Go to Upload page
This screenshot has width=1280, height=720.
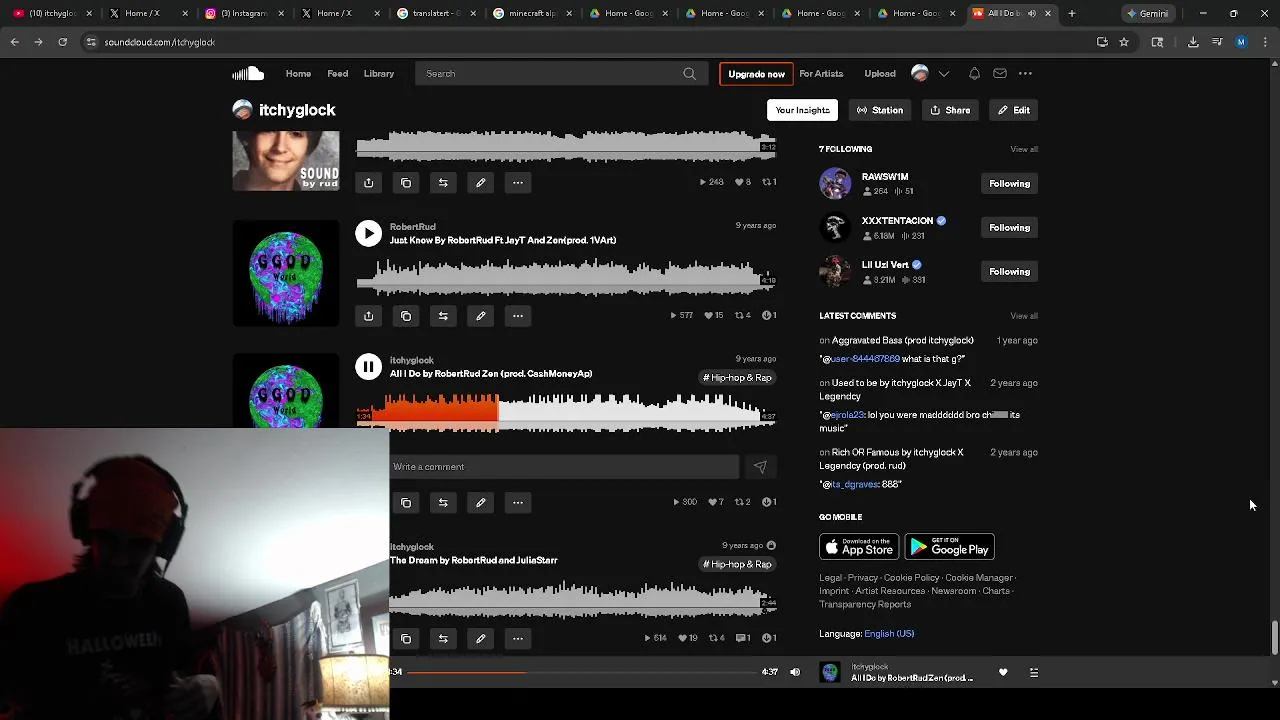[880, 74]
